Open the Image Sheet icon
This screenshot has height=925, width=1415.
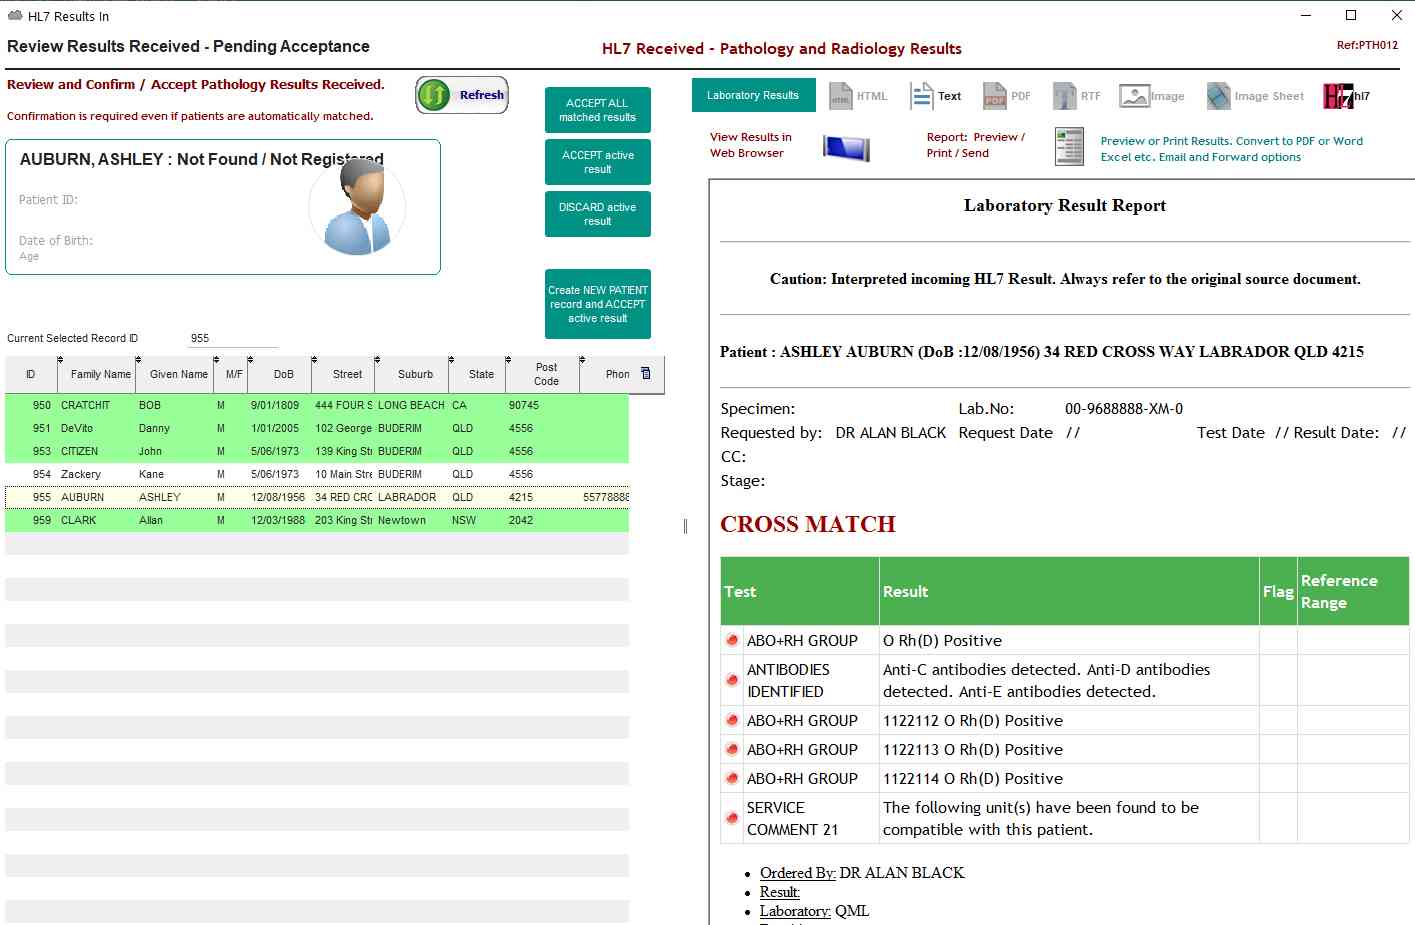coord(1255,96)
